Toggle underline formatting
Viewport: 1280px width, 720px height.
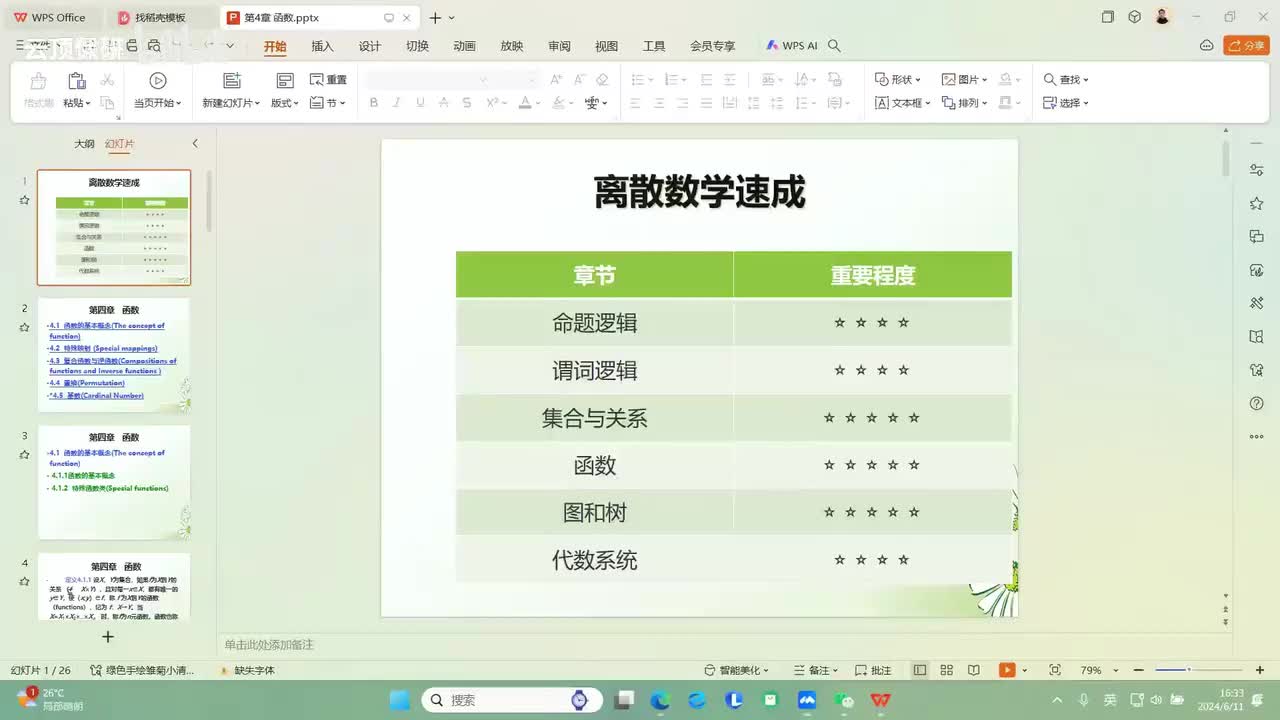[420, 103]
